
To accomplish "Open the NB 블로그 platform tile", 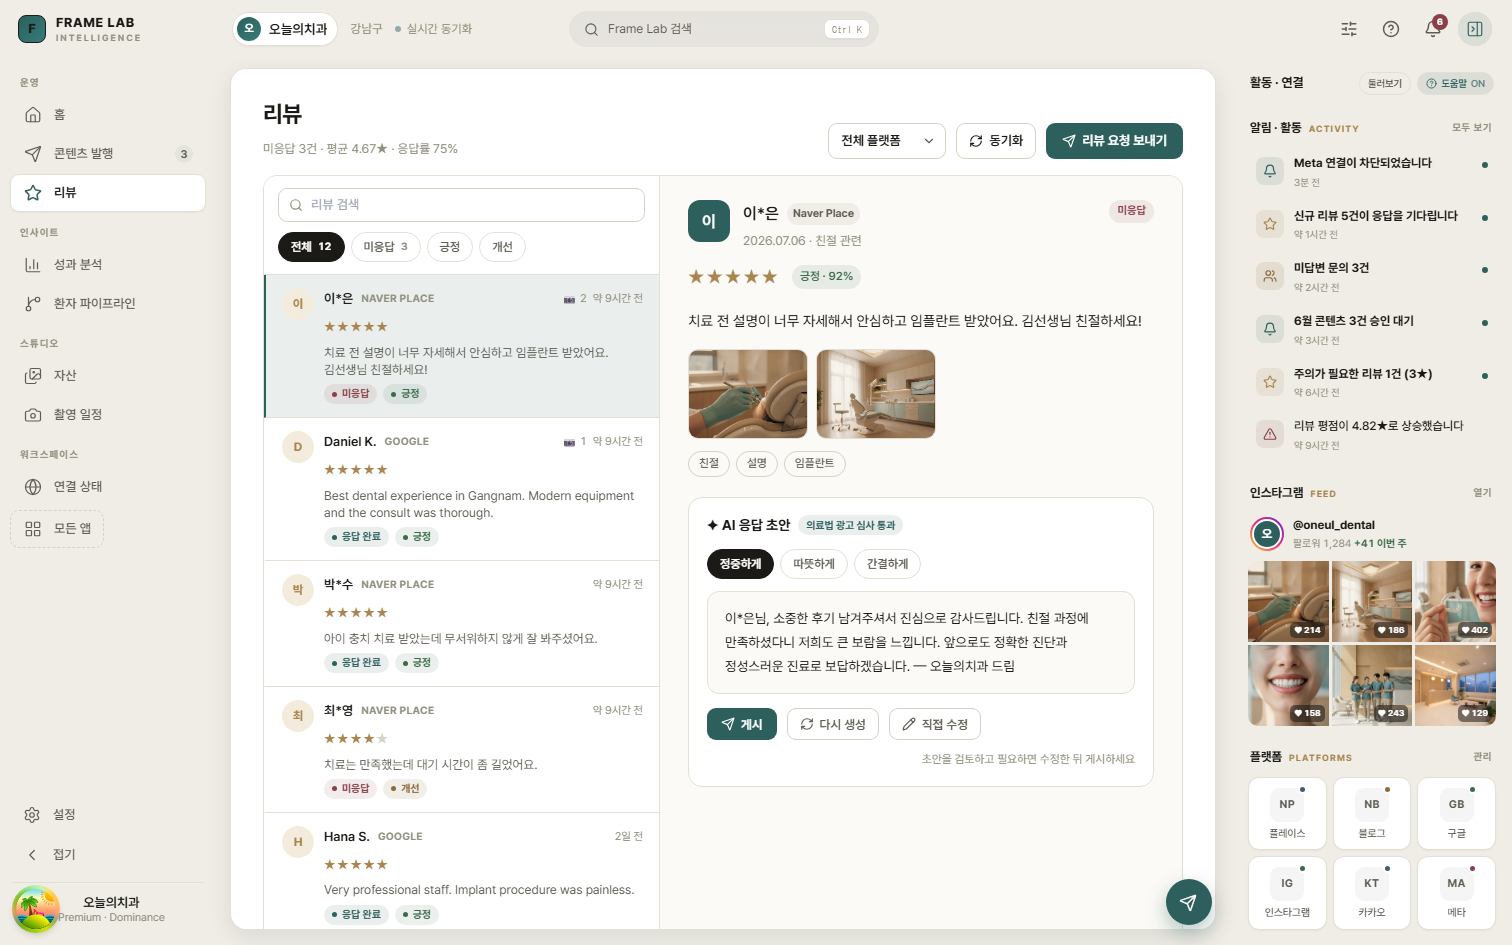I will point(1372,813).
